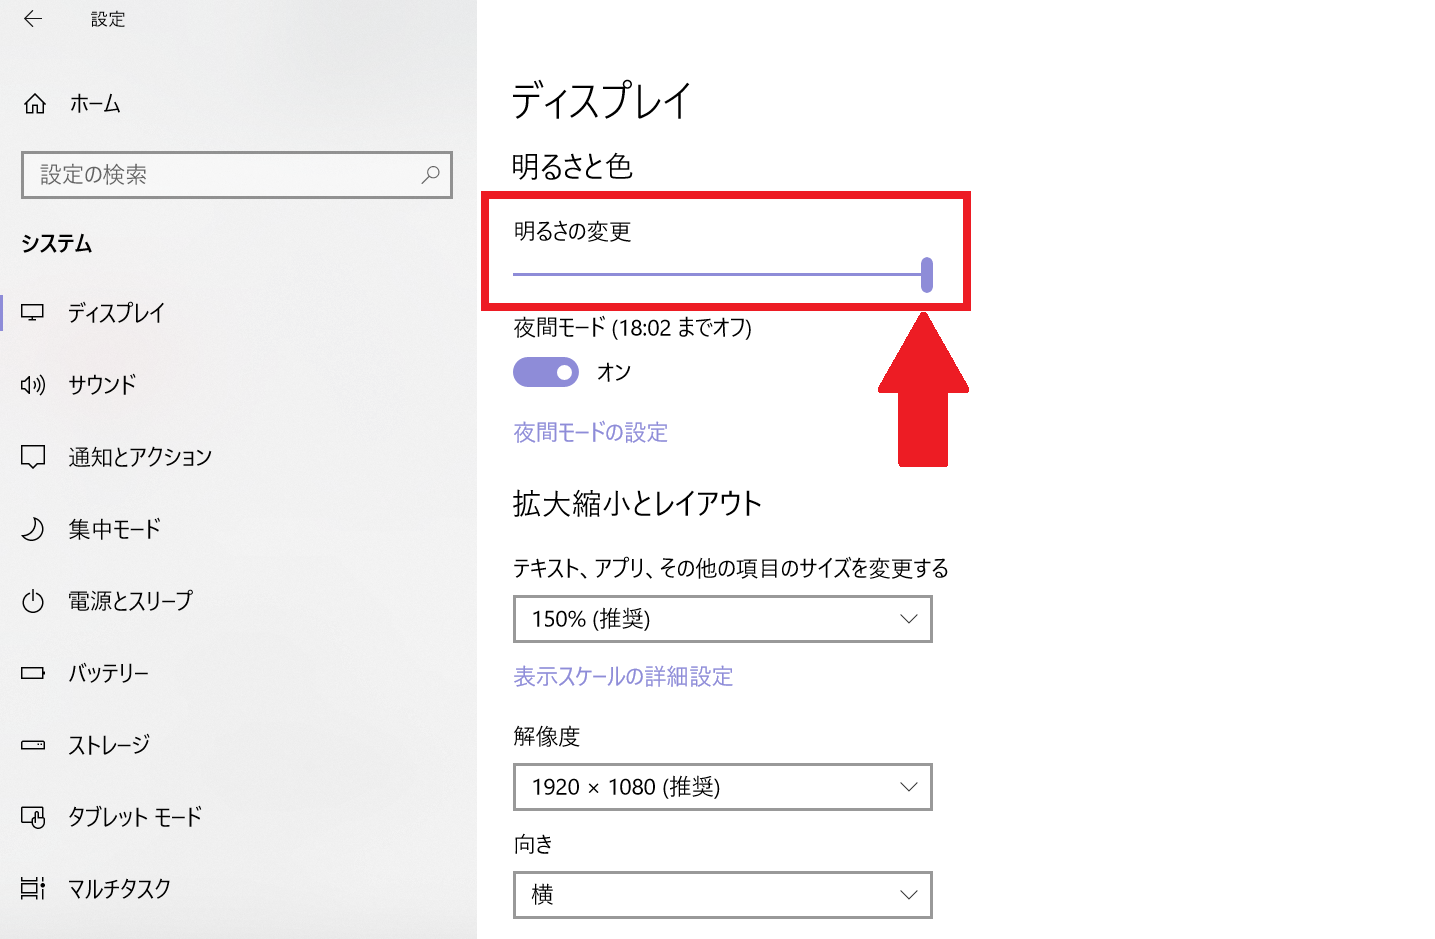Click the バッテリー icon in the sidebar
Image resolution: width=1435 pixels, height=939 pixels.
click(x=33, y=672)
